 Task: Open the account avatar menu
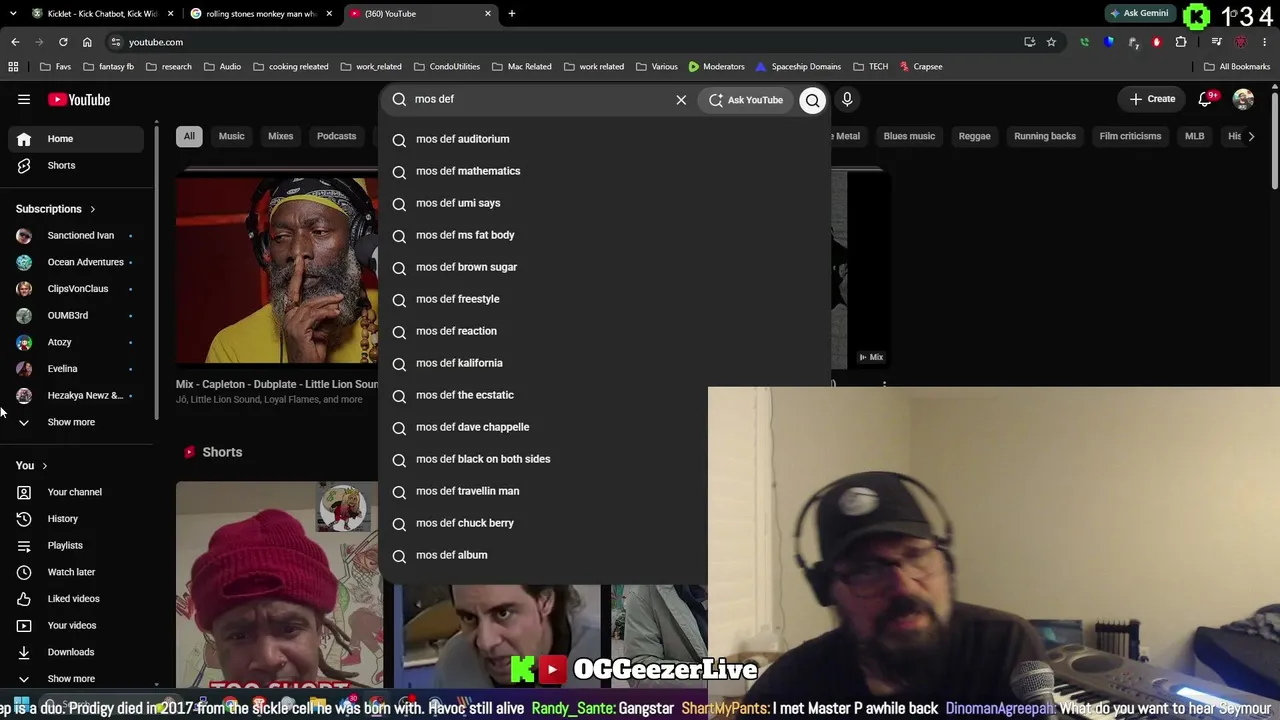[1243, 99]
